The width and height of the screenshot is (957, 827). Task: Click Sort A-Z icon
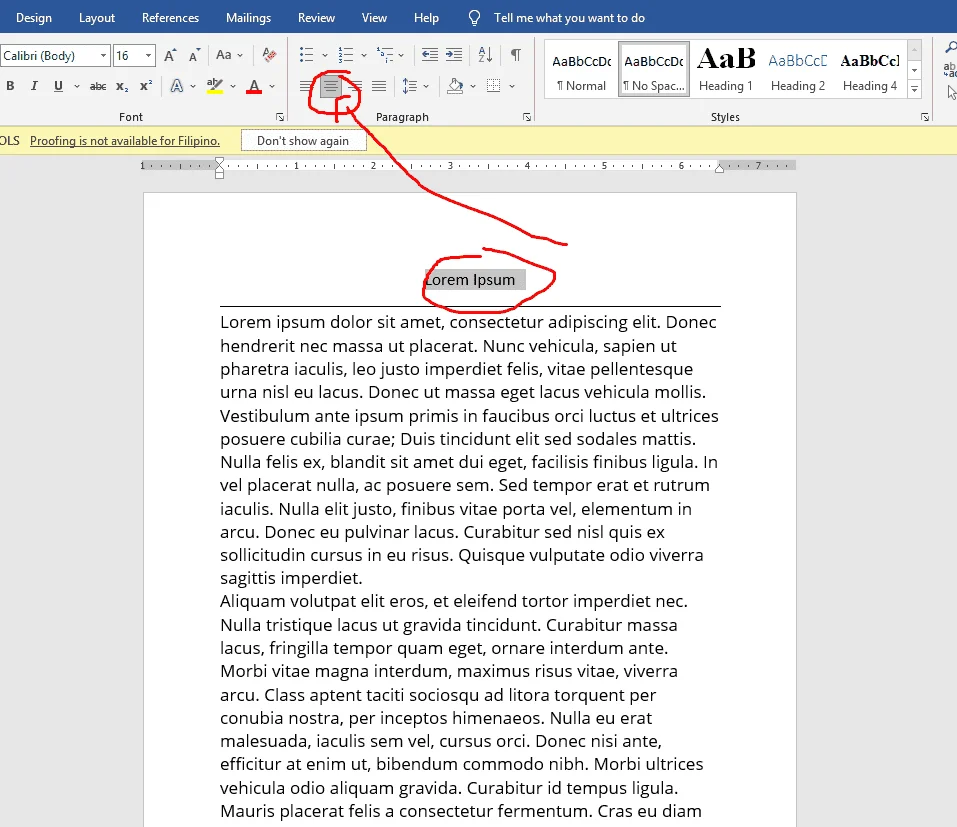485,55
